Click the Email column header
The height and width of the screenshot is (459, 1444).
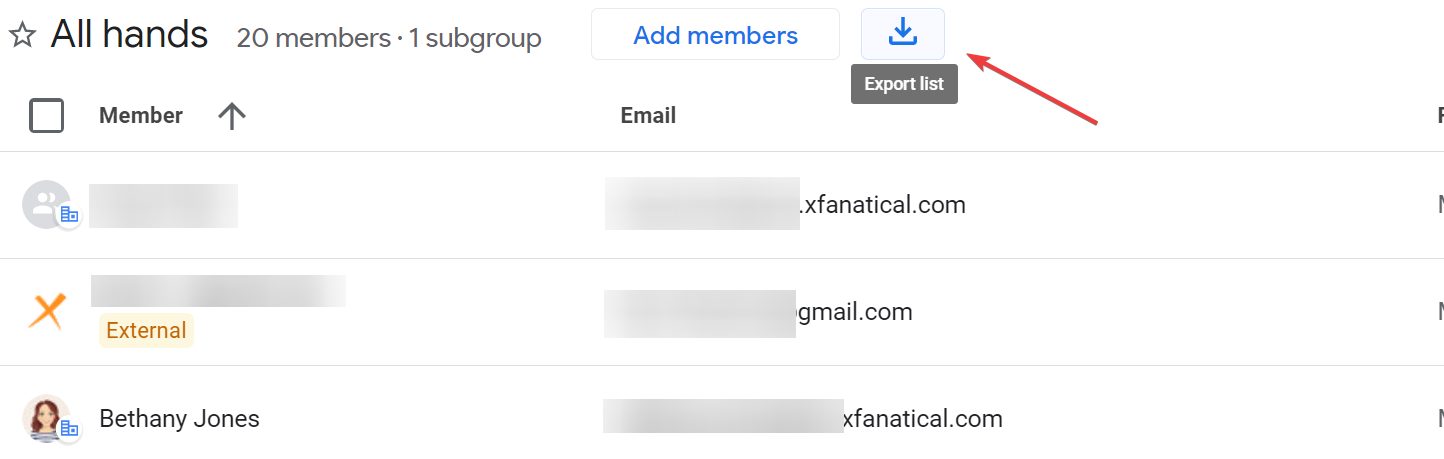[x=648, y=116]
